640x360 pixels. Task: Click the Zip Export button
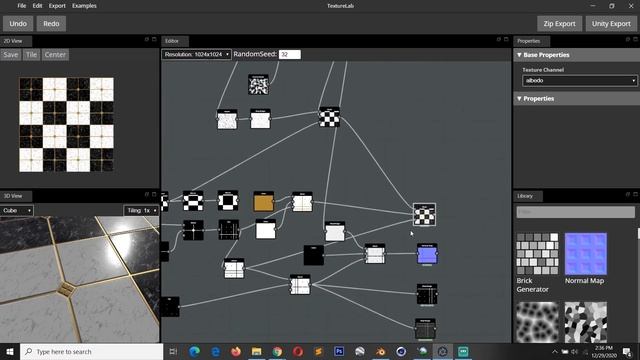pos(559,24)
